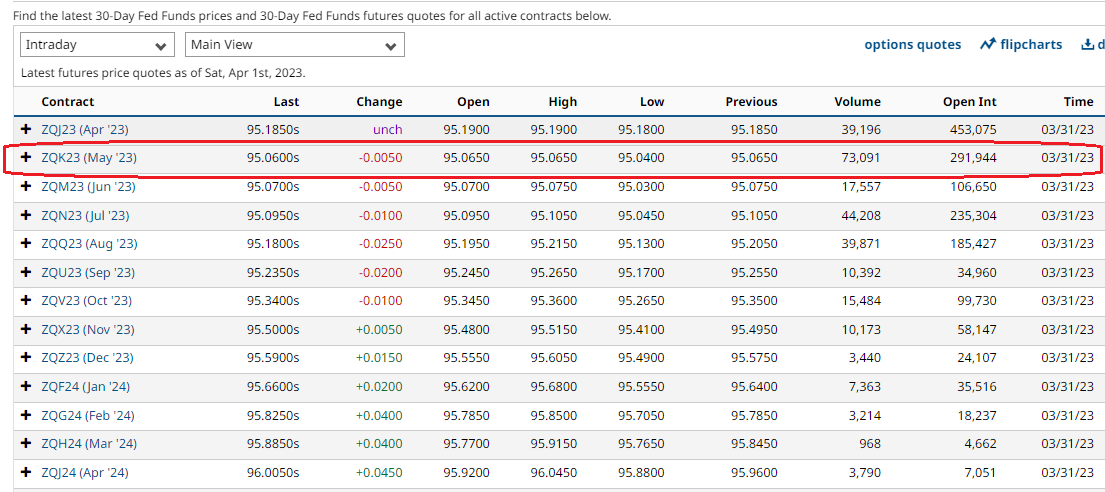The width and height of the screenshot is (1105, 492).
Task: Expand the ZQJ23 (Apr '23) row plus icon
Action: pos(27,130)
